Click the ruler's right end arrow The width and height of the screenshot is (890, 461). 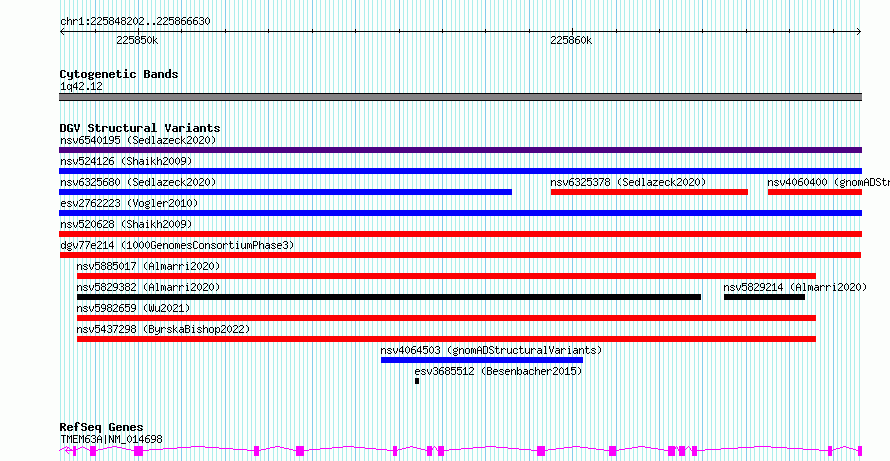(859, 32)
